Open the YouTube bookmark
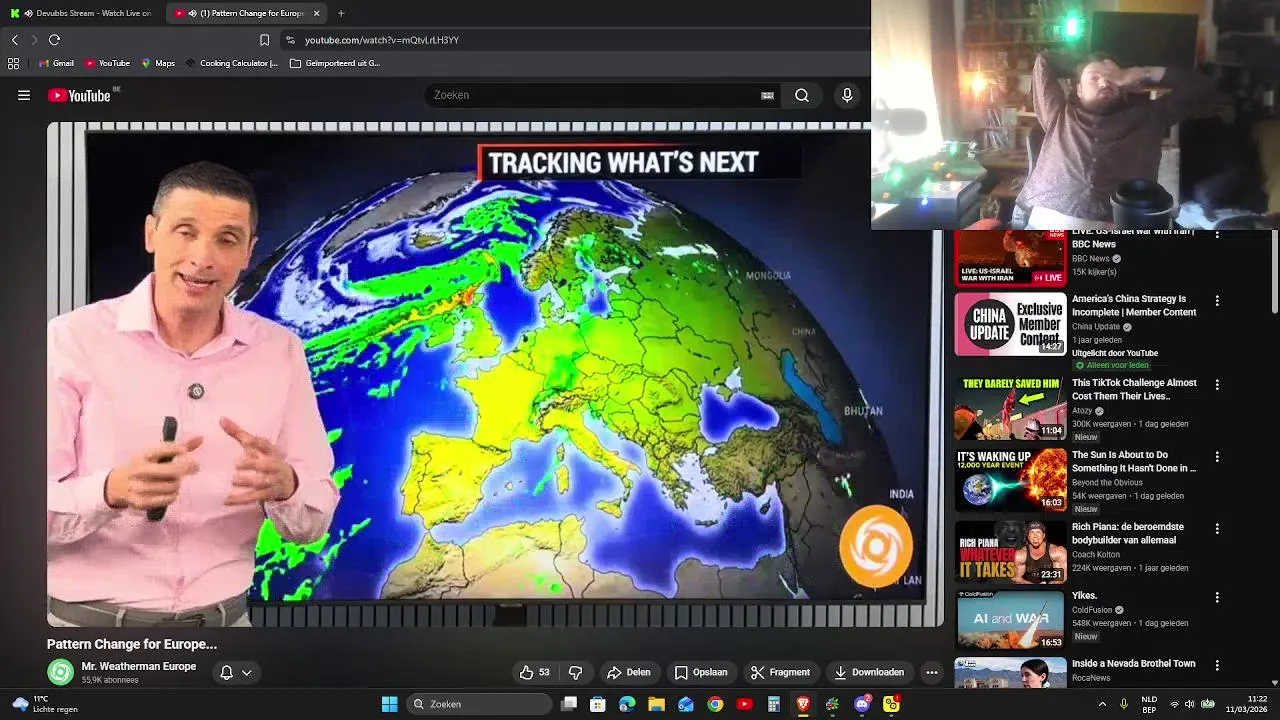This screenshot has width=1280, height=720. tap(107, 63)
